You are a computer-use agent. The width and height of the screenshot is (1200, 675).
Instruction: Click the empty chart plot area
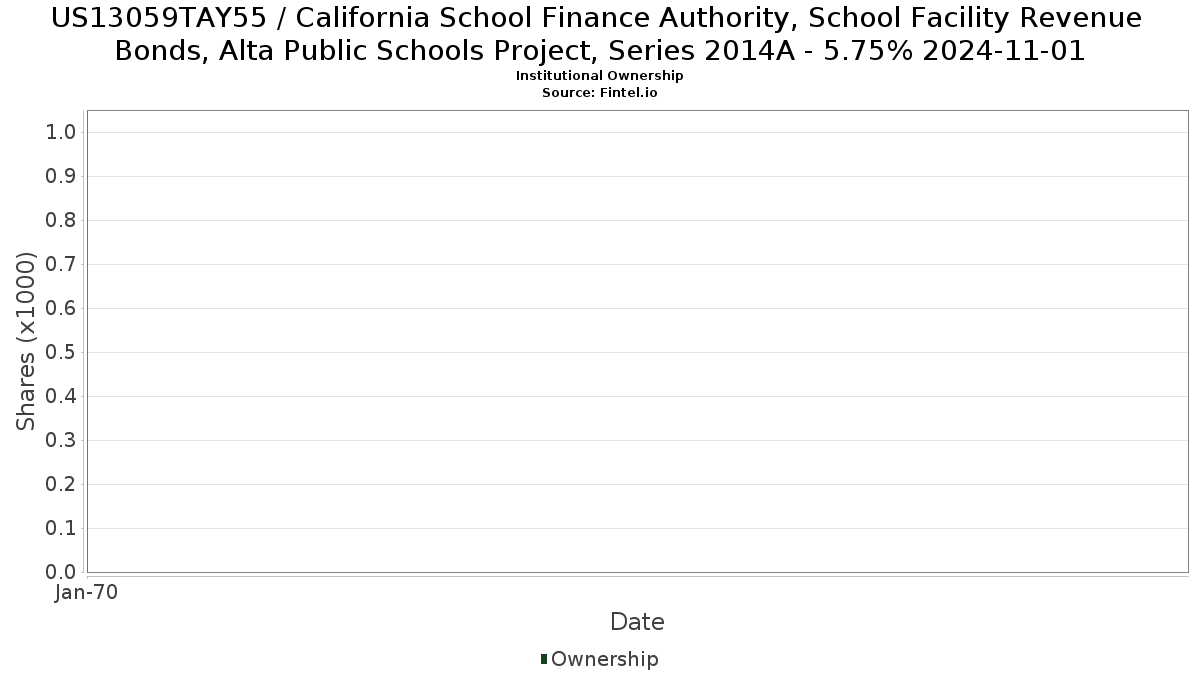637,341
